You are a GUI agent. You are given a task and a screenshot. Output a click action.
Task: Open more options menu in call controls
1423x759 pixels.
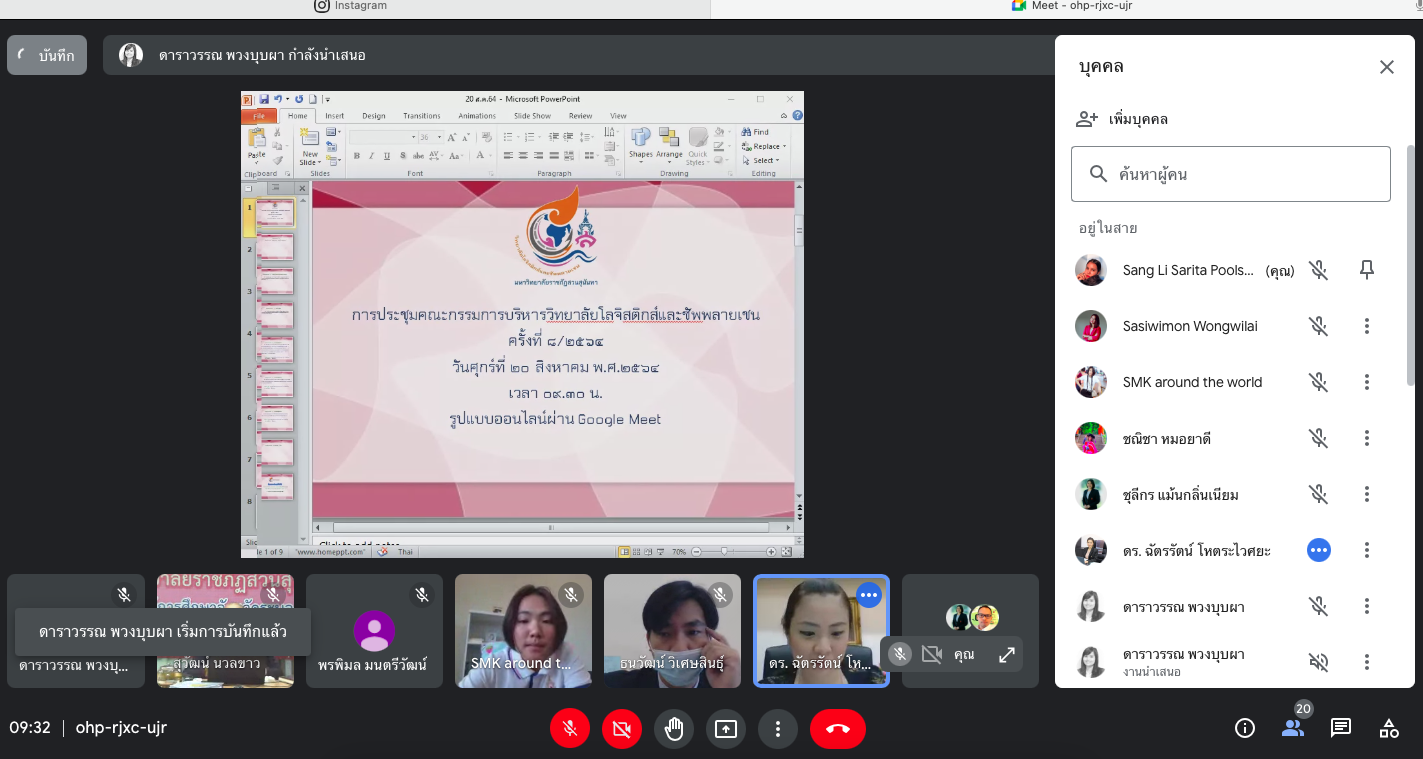pyautogui.click(x=778, y=729)
